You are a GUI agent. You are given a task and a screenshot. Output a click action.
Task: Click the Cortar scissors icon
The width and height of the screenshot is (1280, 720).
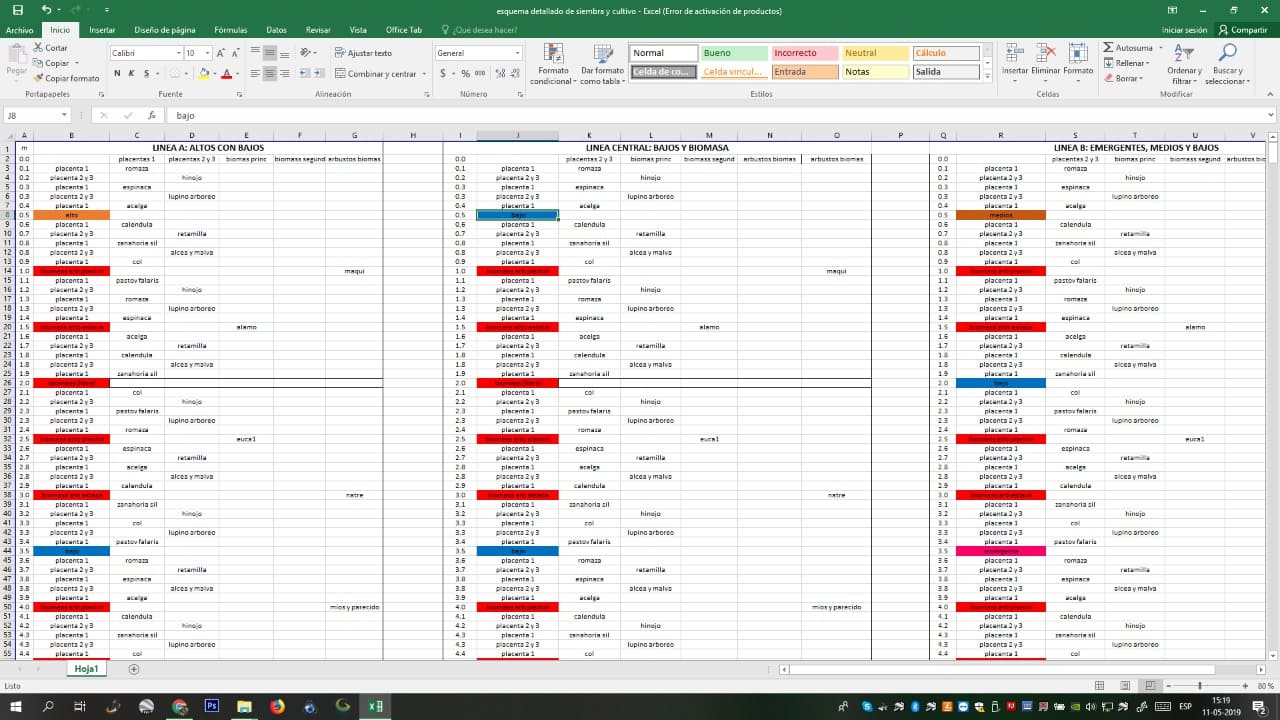click(x=38, y=48)
